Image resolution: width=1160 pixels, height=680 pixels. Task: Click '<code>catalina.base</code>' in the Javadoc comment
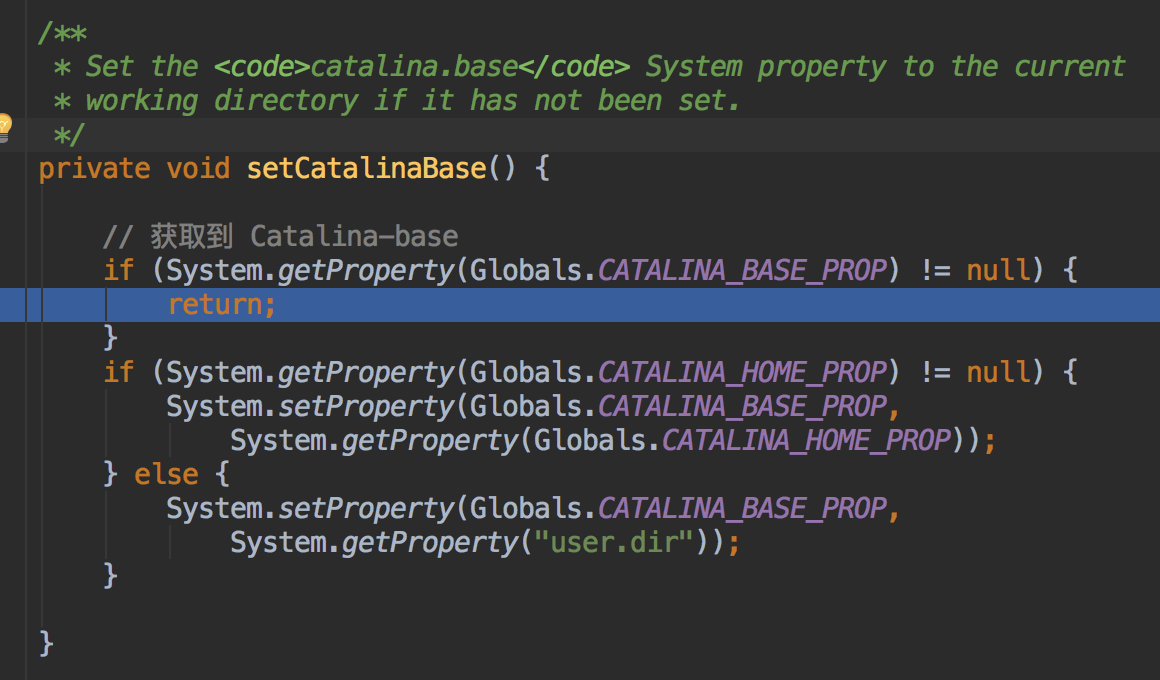click(422, 67)
